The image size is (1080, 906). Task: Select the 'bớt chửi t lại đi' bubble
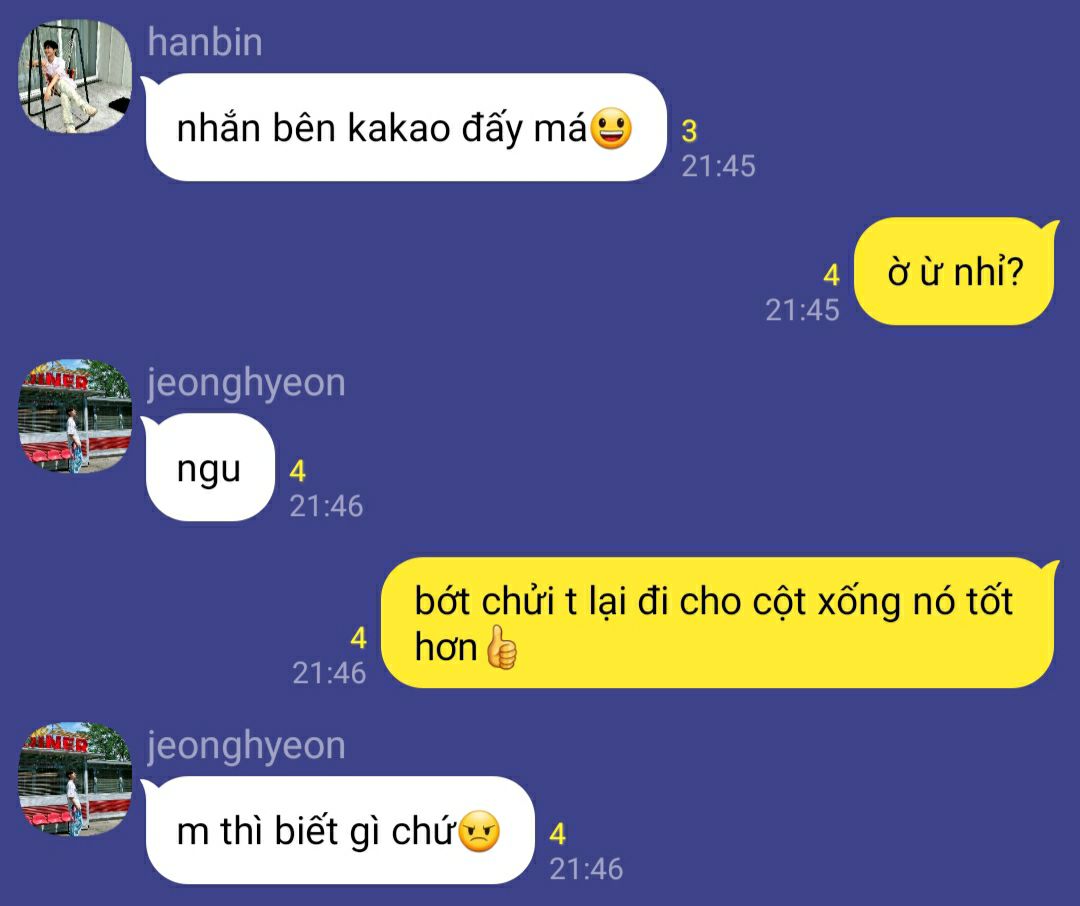pos(719,623)
